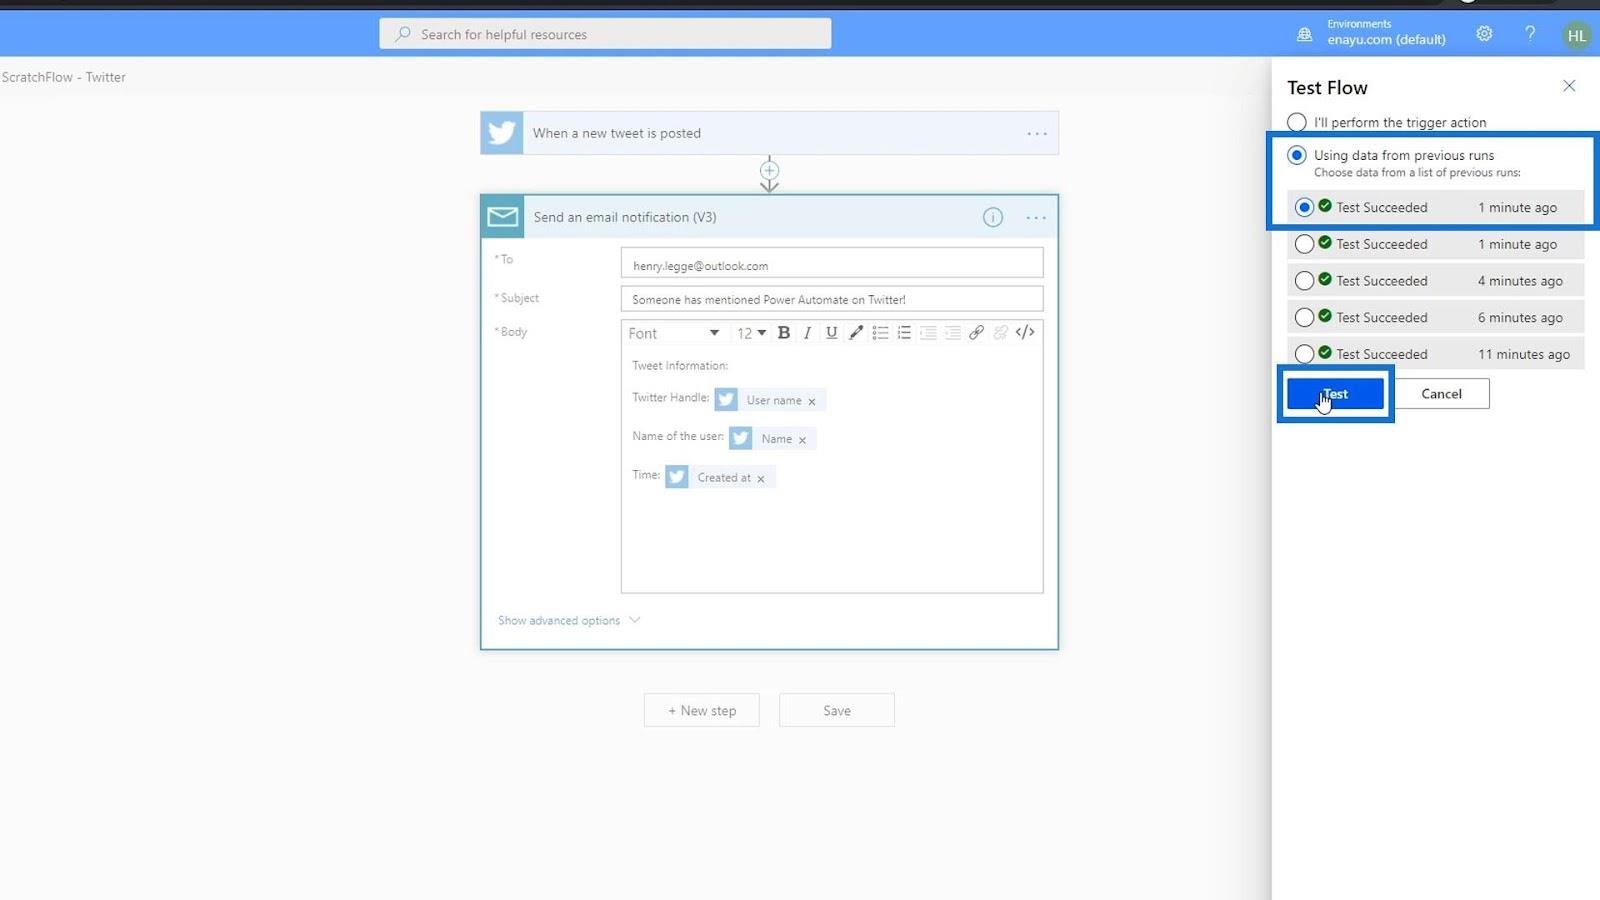The image size is (1600, 900).
Task: Expand Show advanced options
Action: point(569,620)
